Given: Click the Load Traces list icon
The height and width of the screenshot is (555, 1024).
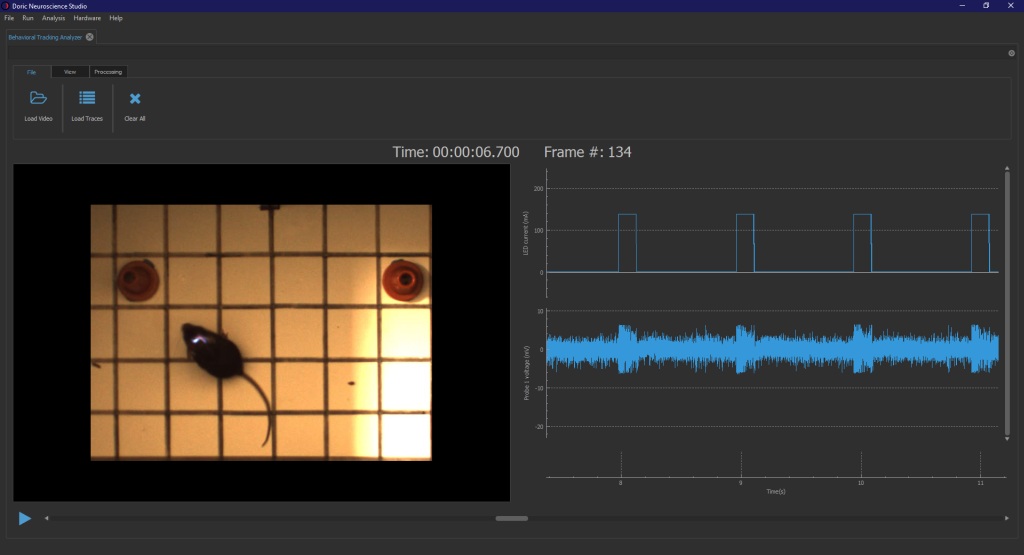Looking at the screenshot, I should click(87, 98).
